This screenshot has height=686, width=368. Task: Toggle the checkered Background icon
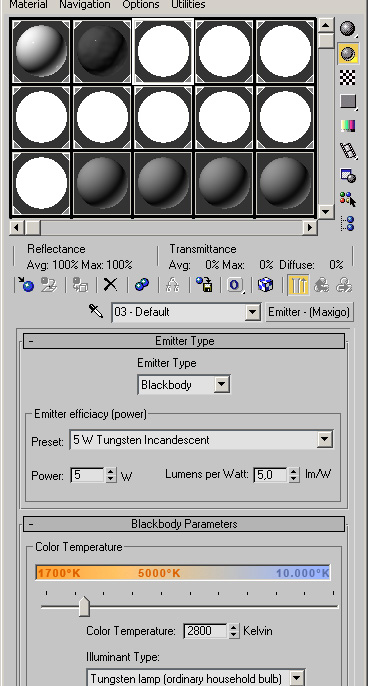click(x=348, y=78)
